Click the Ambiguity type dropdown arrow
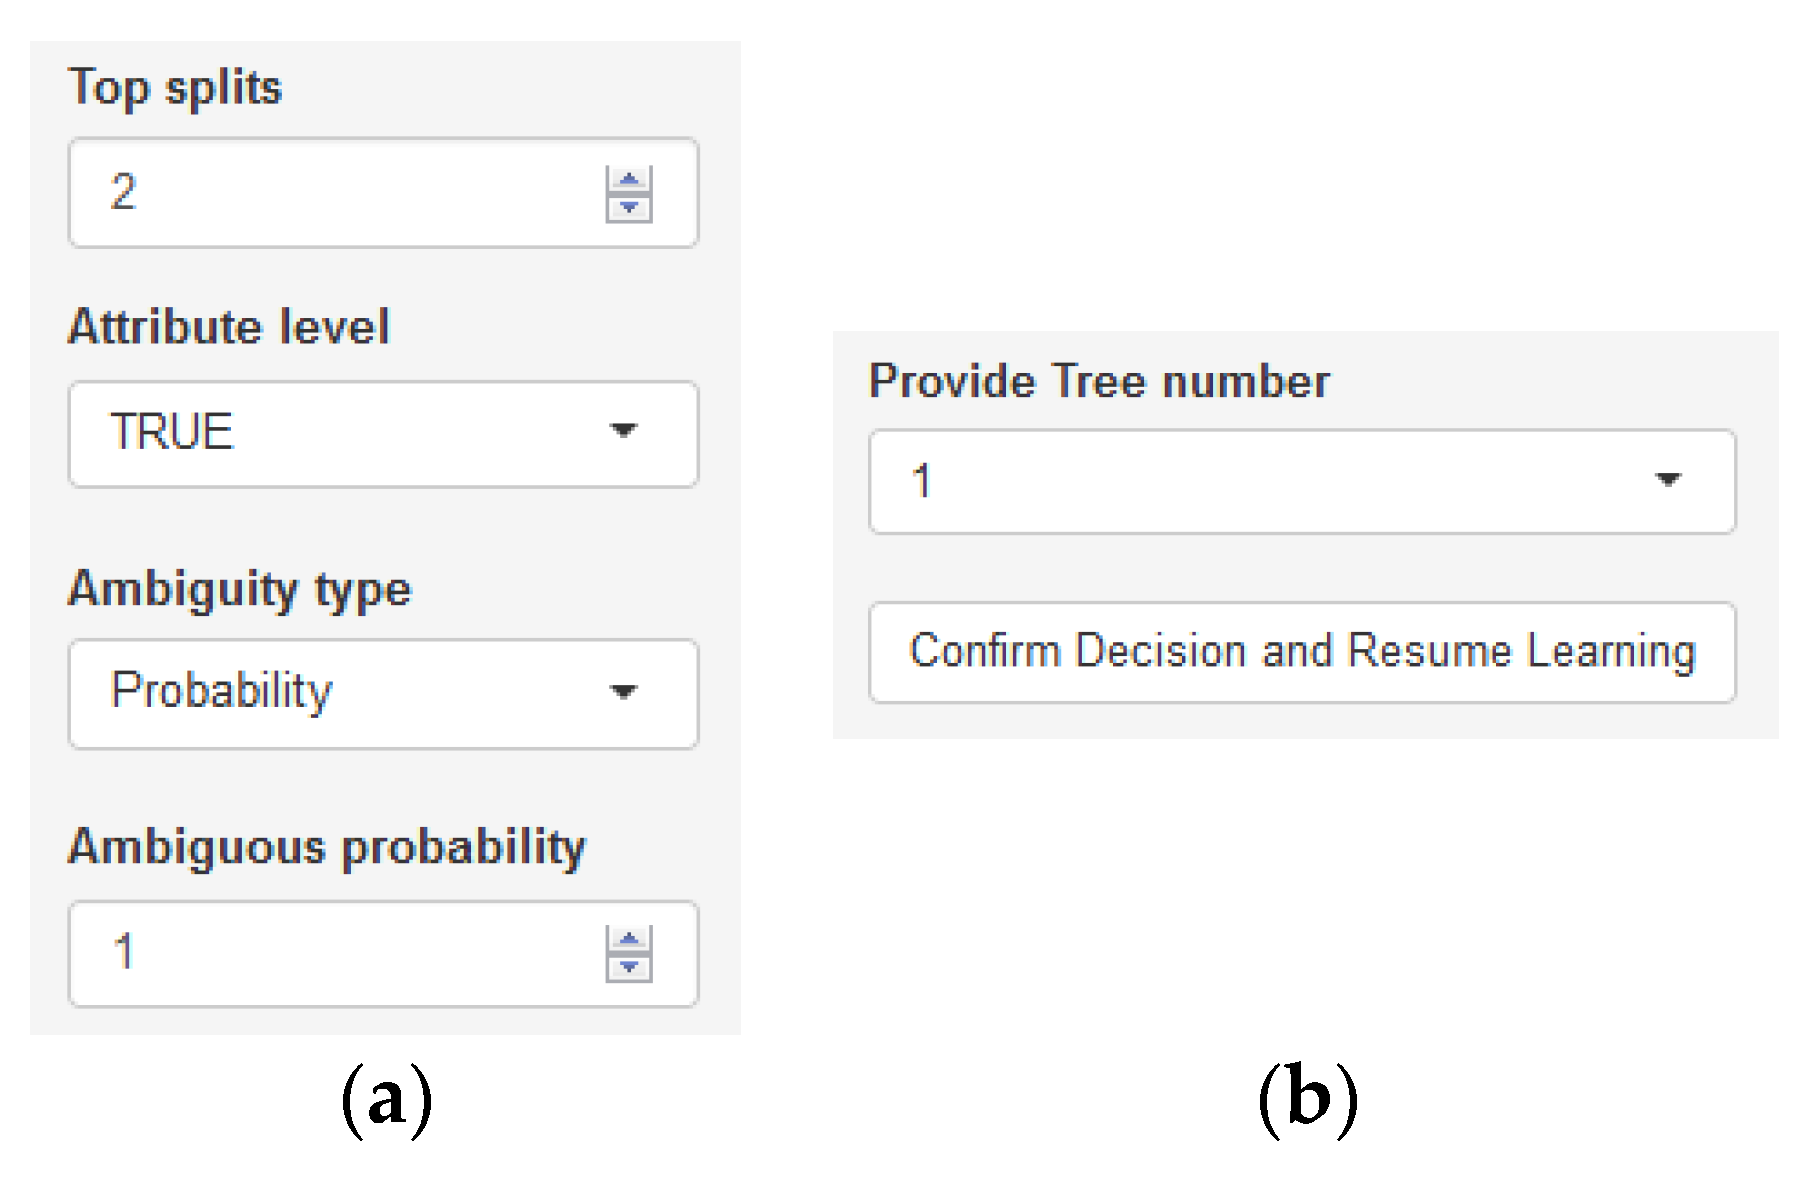 point(623,692)
